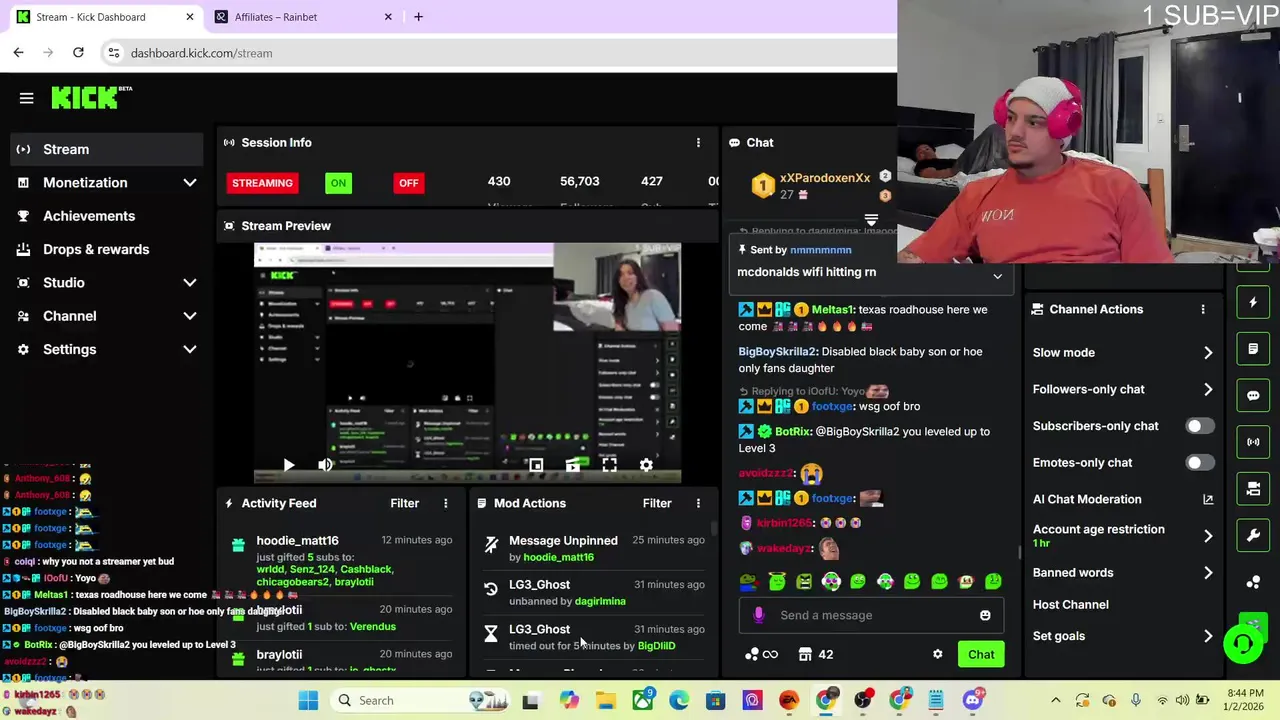
Task: Click the green Chat send button
Action: pos(981,654)
